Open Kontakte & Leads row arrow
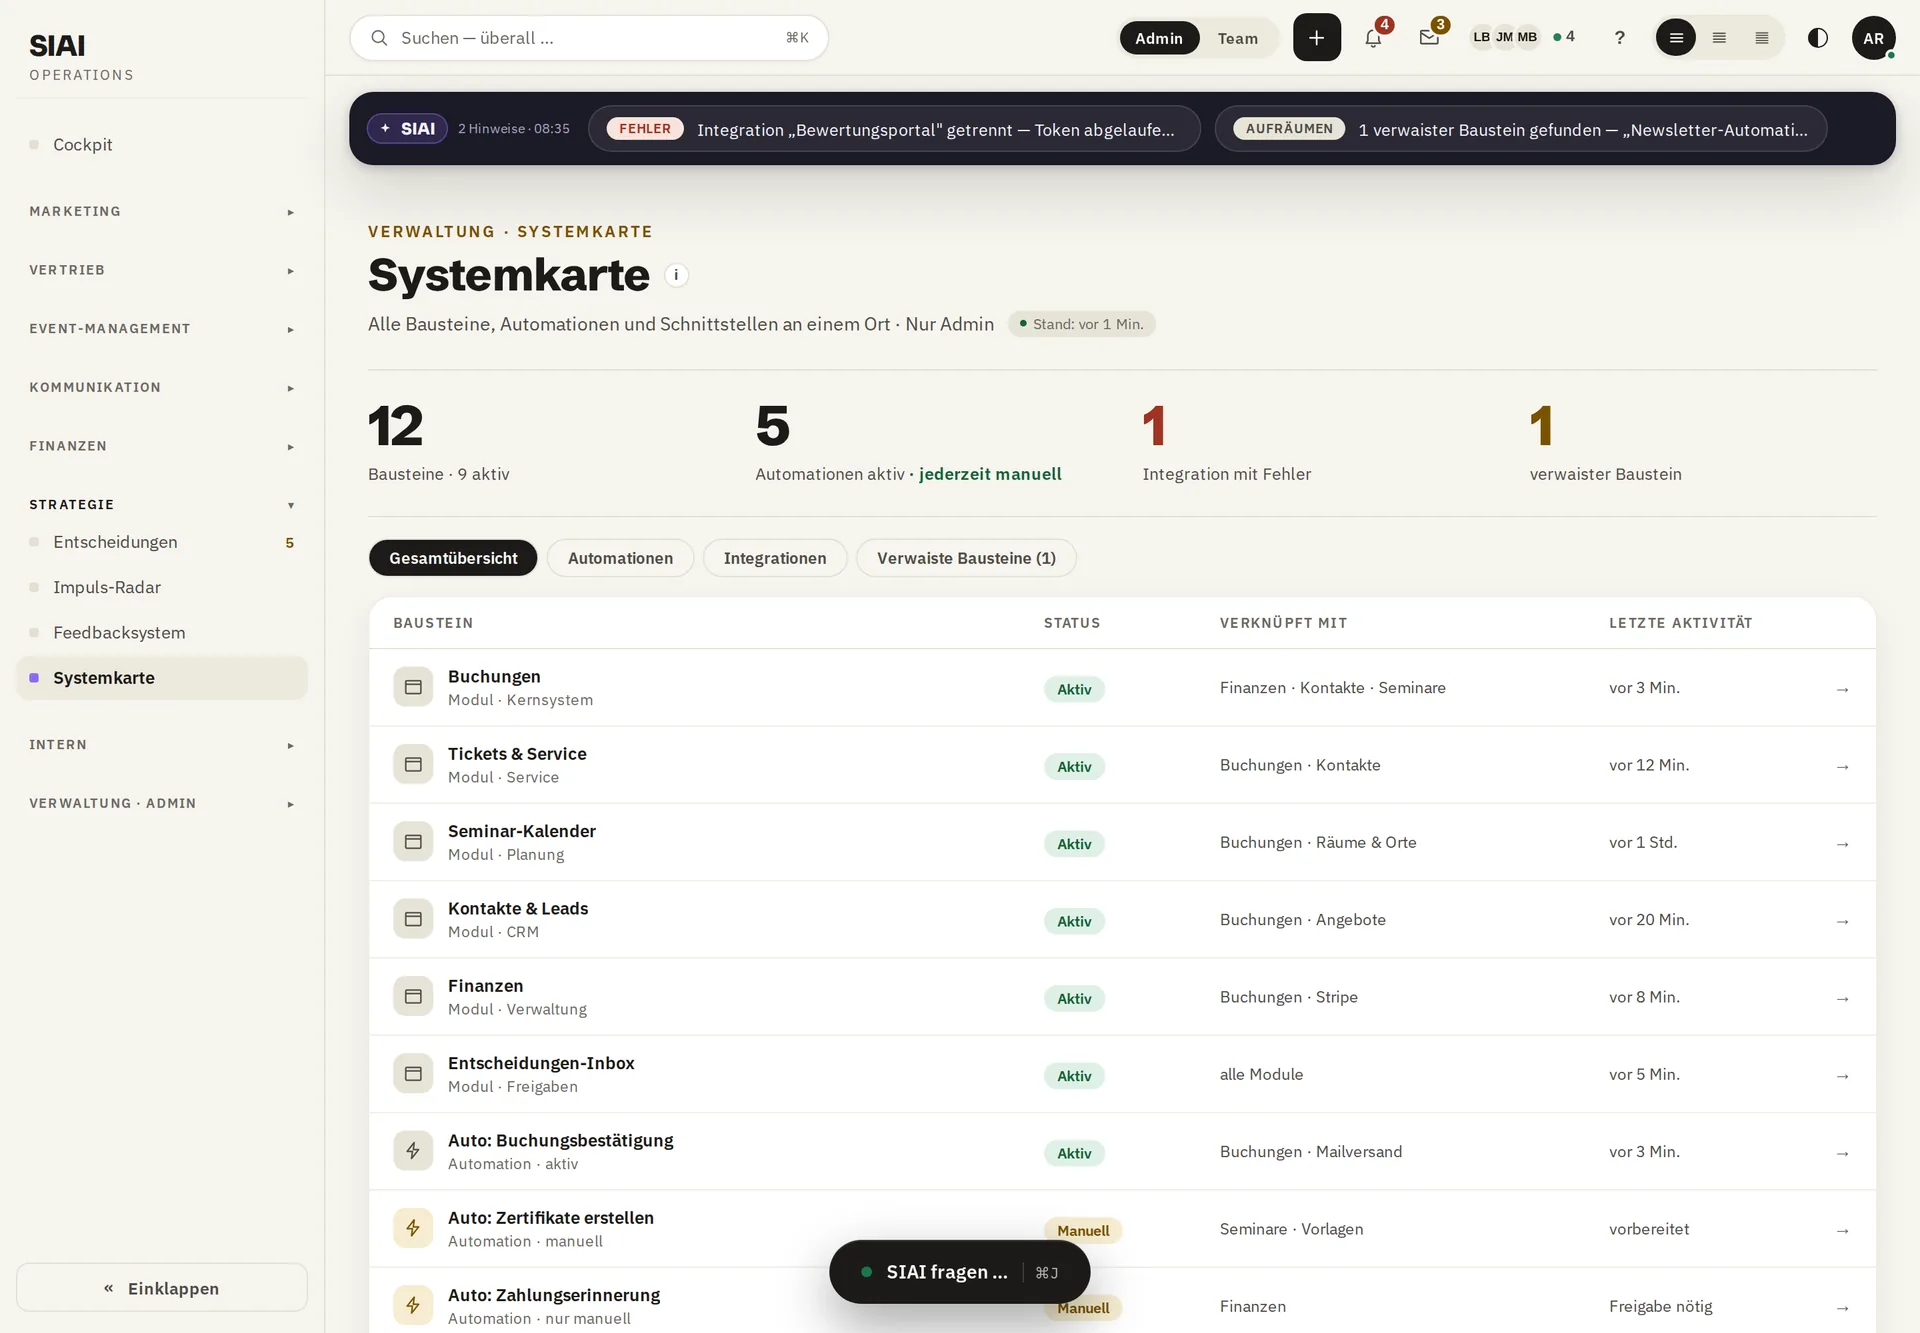This screenshot has width=1920, height=1333. click(1842, 921)
